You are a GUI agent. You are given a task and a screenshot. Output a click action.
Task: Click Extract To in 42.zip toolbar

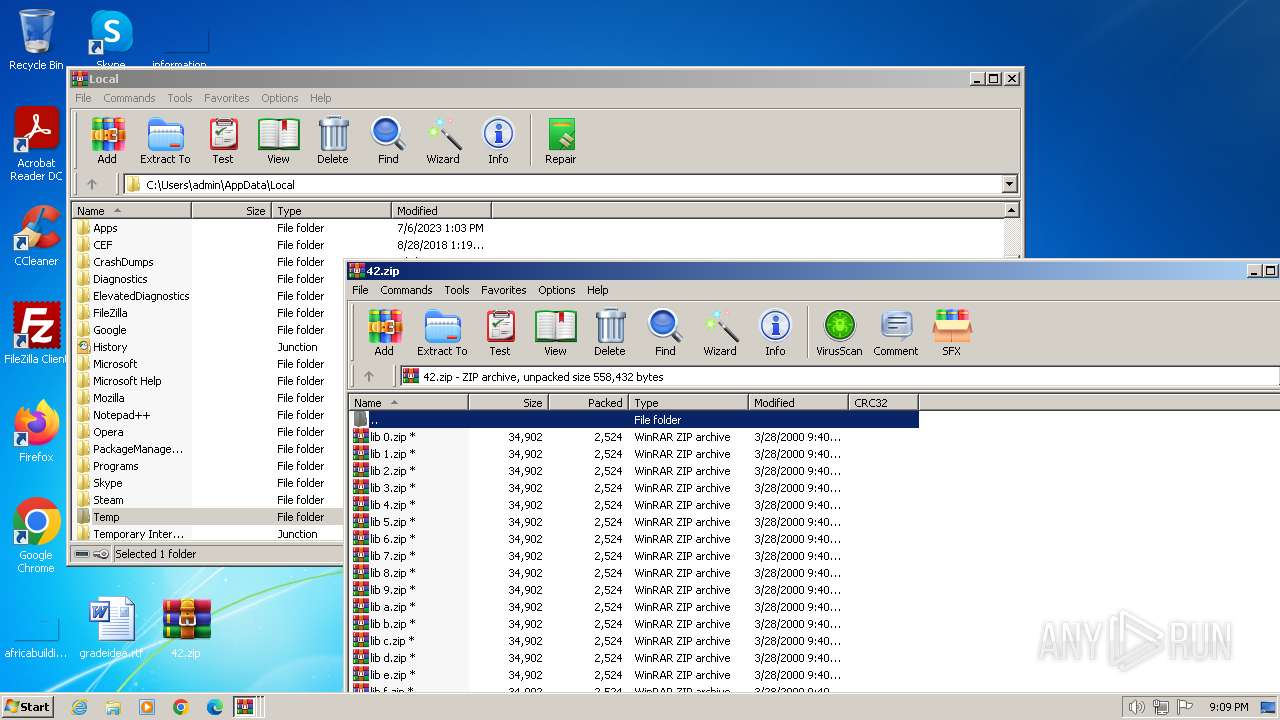(442, 332)
